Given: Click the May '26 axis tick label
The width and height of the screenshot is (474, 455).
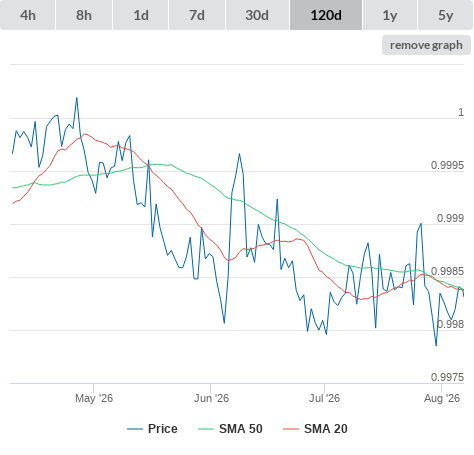Looking at the screenshot, I should [x=94, y=398].
